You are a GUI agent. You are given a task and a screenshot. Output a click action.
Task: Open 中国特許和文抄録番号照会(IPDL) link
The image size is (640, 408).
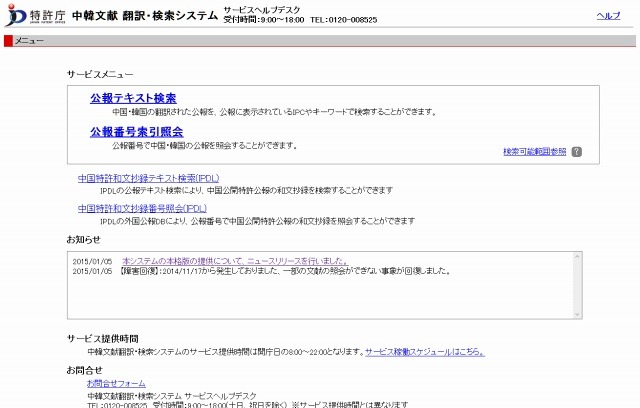tap(142, 208)
